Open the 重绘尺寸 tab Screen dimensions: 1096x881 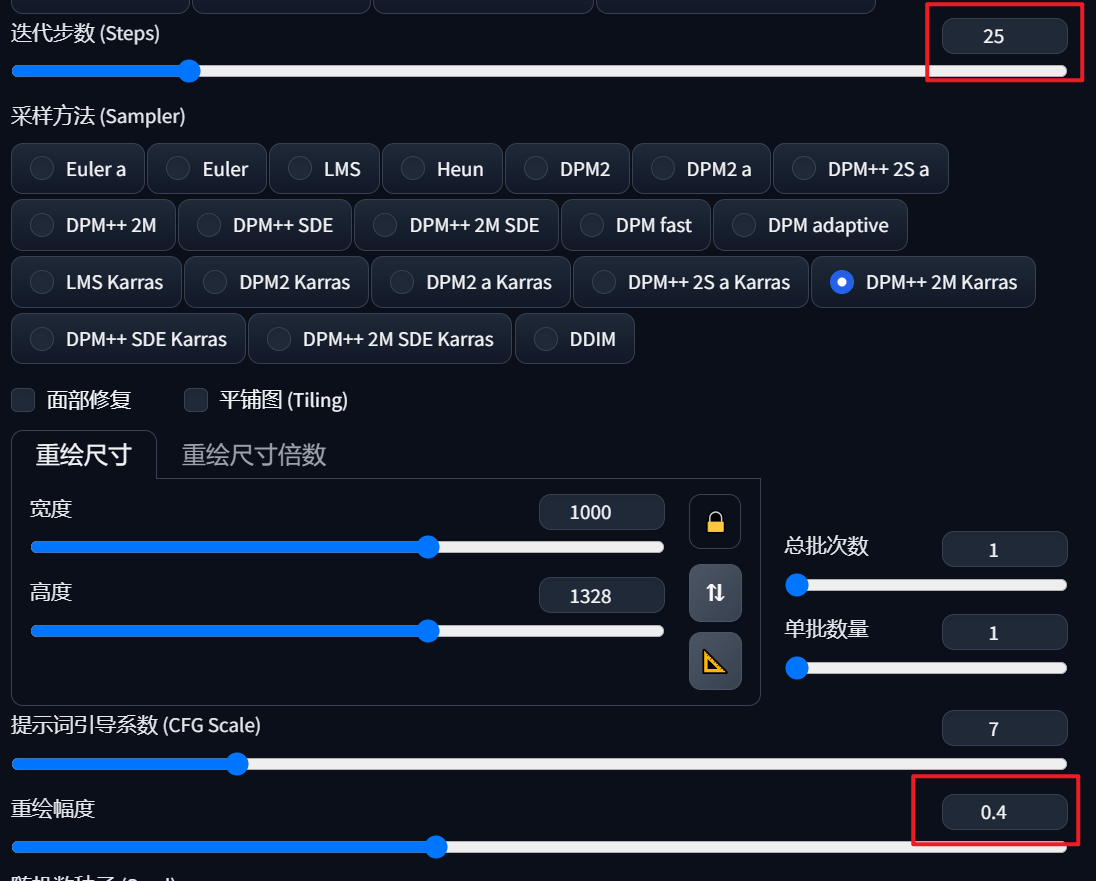(x=84, y=454)
